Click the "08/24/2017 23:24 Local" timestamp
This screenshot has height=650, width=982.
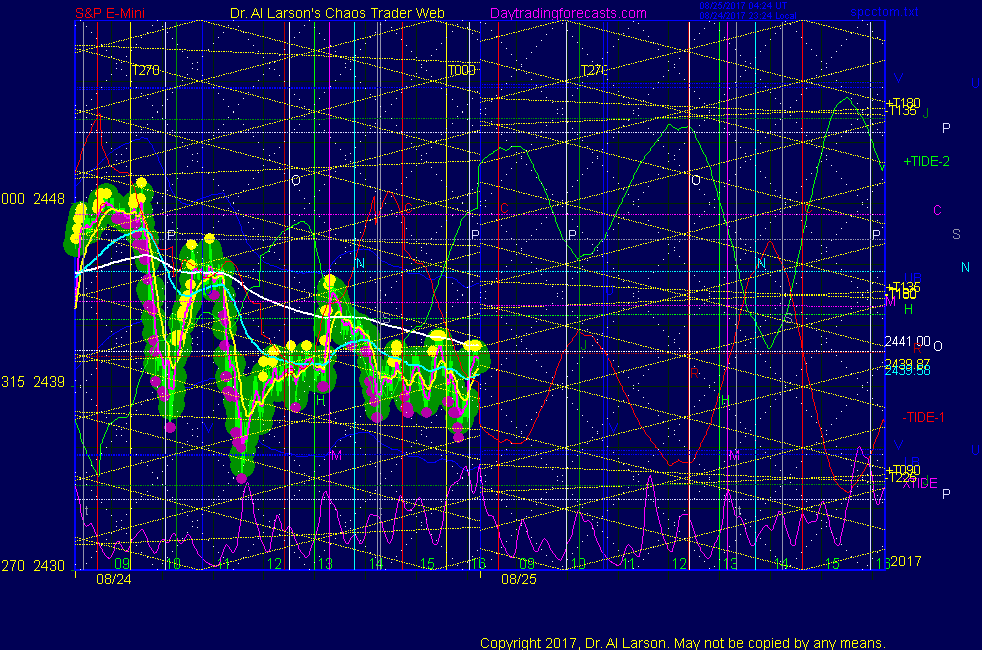point(748,16)
